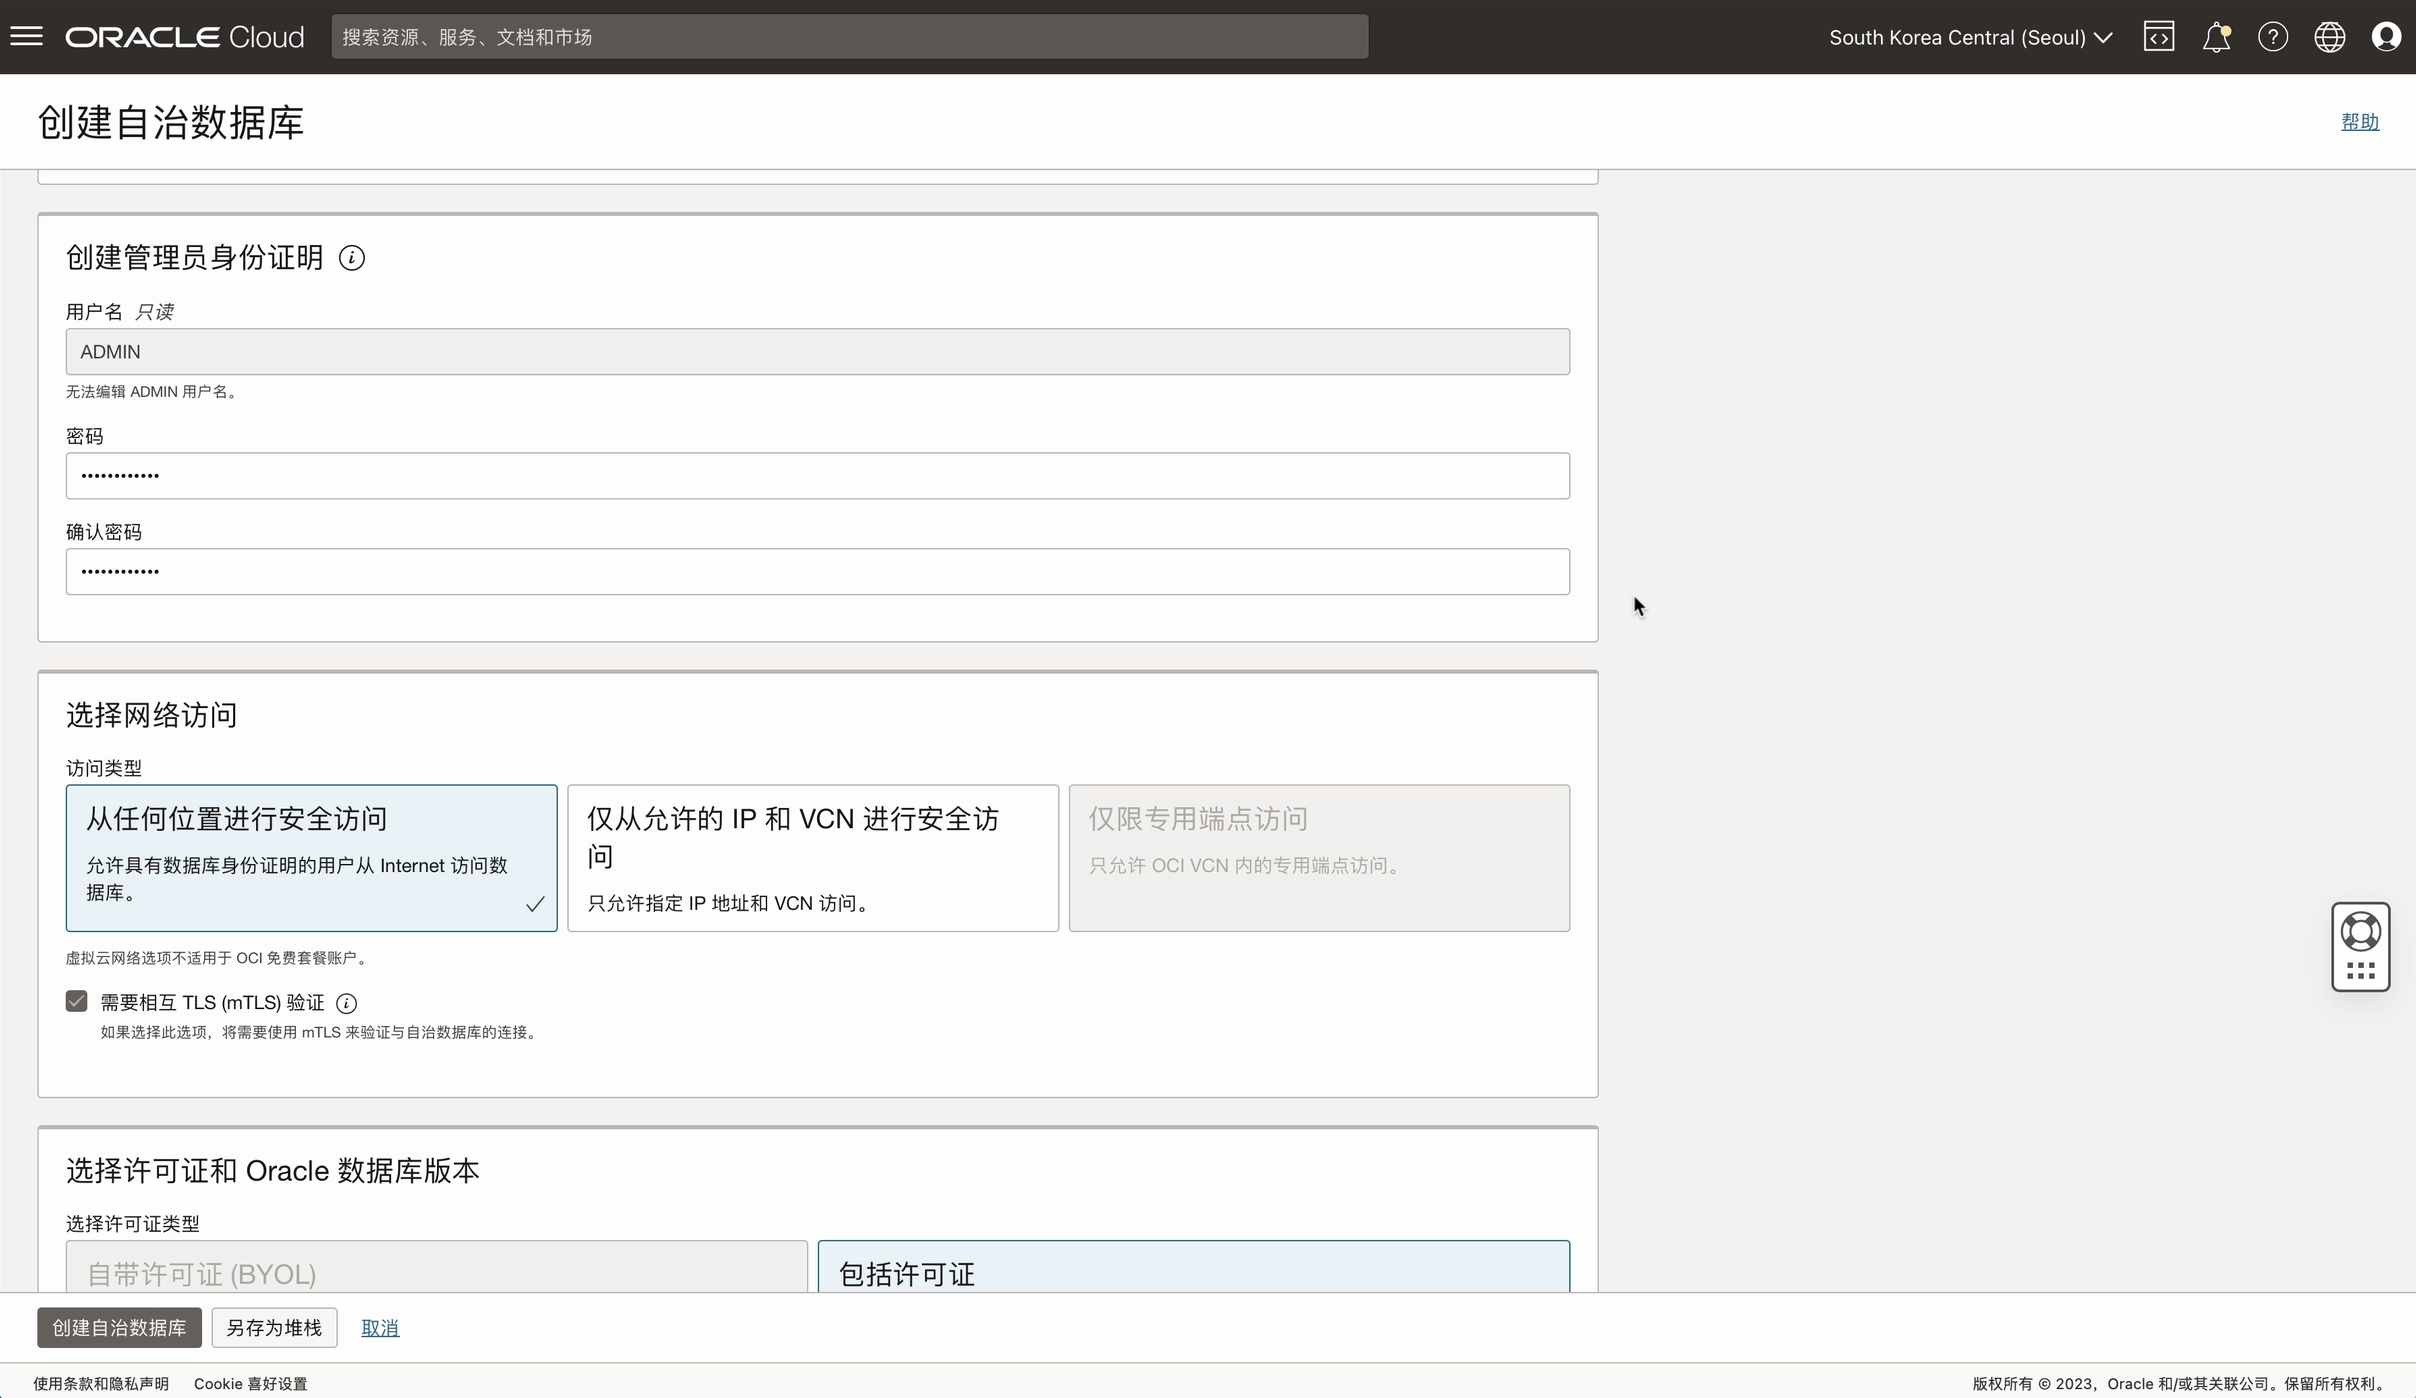Click the info icon beside mTLS 验证

point(346,1003)
